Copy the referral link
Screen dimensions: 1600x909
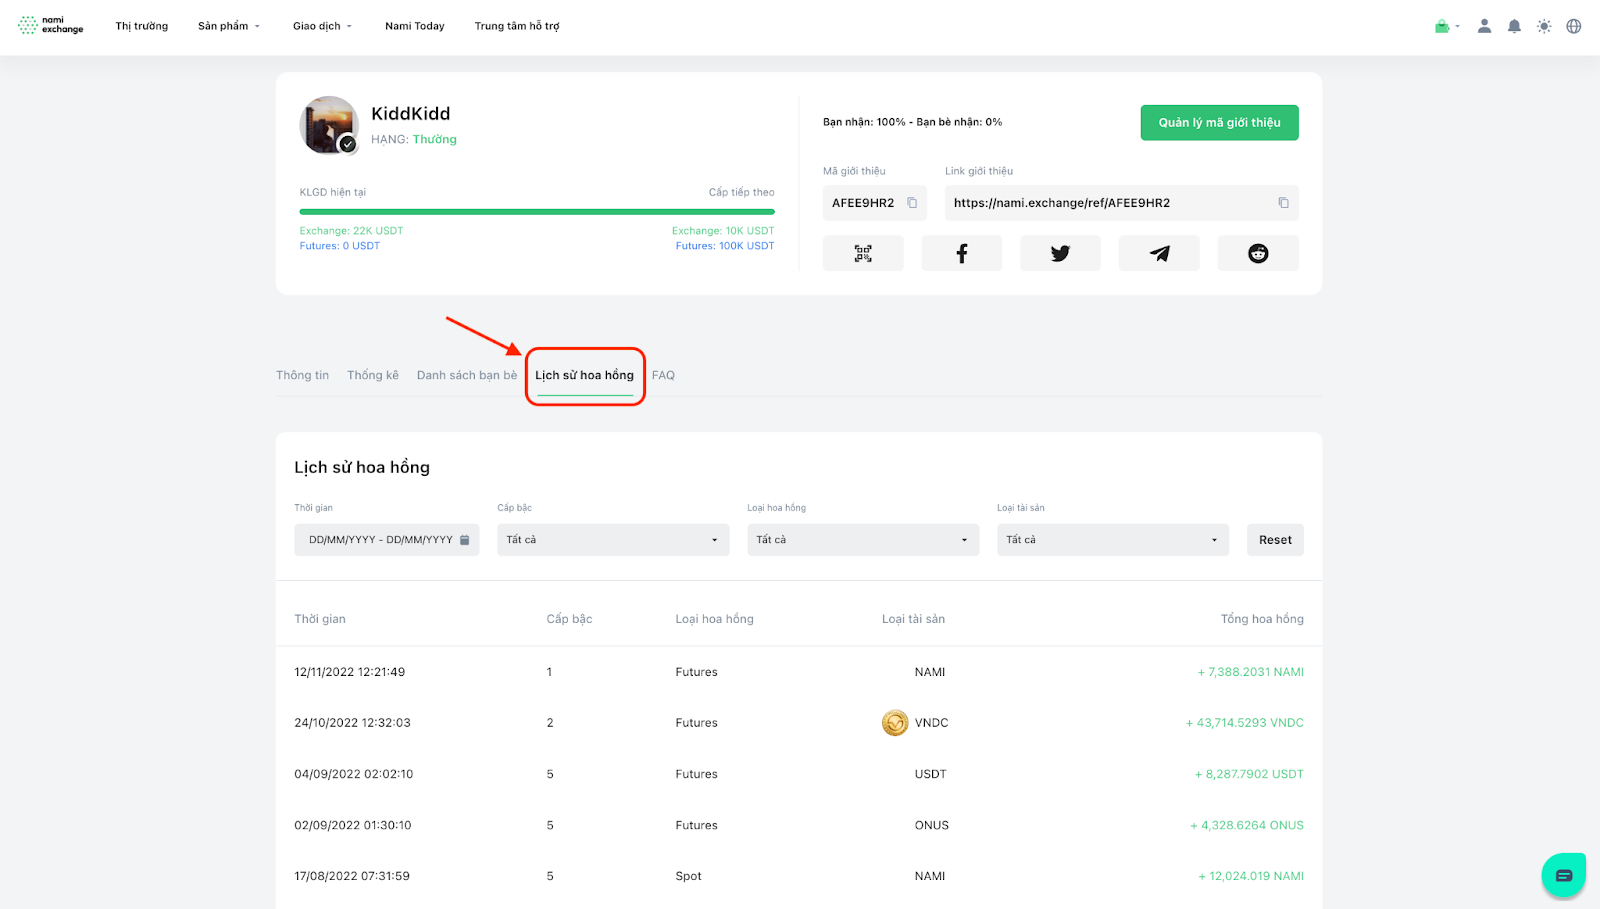tap(1283, 203)
